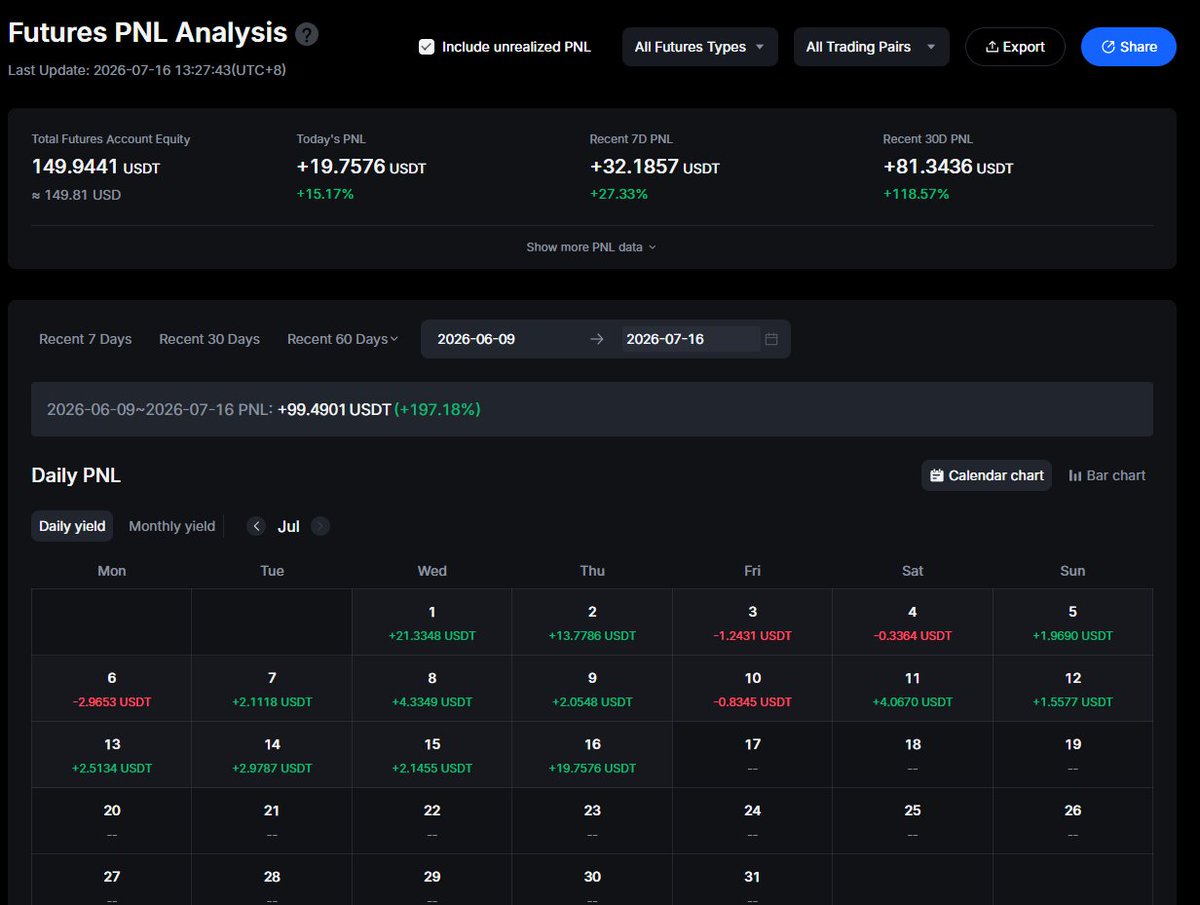Click the period PNL total +99.4901 USDT

point(334,409)
